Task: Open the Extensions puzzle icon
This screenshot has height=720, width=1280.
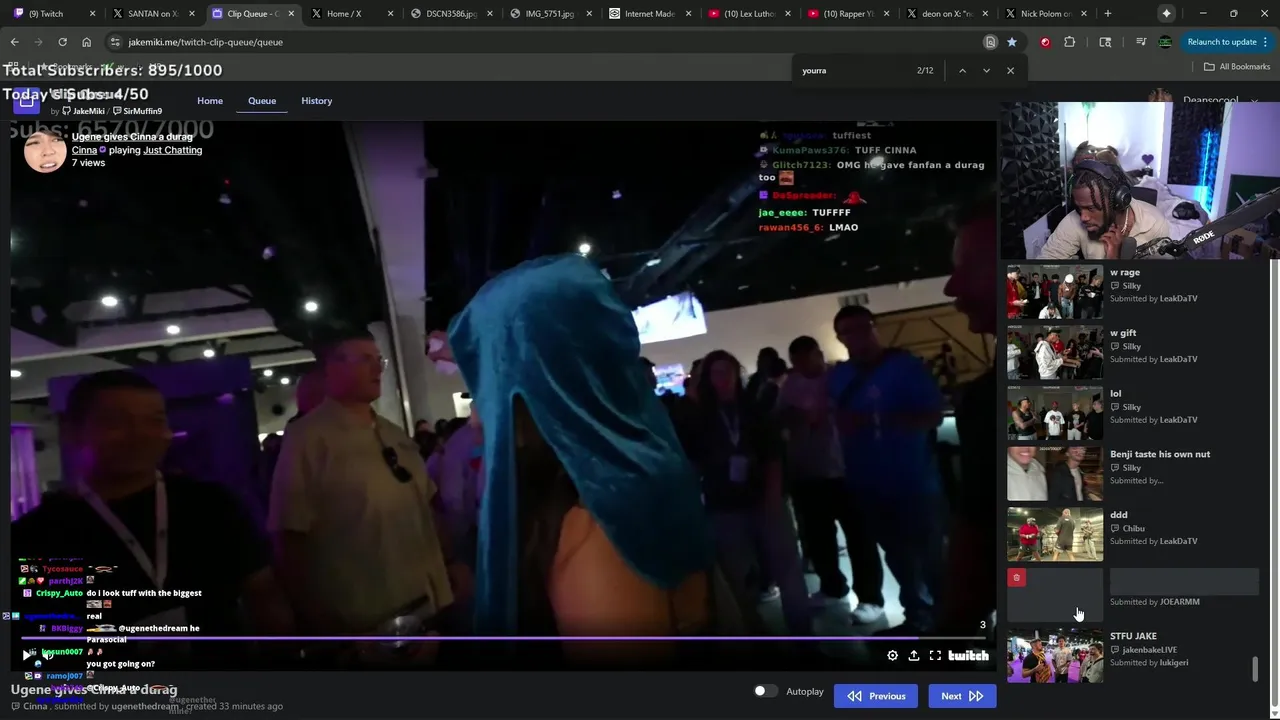Action: pyautogui.click(x=1070, y=42)
